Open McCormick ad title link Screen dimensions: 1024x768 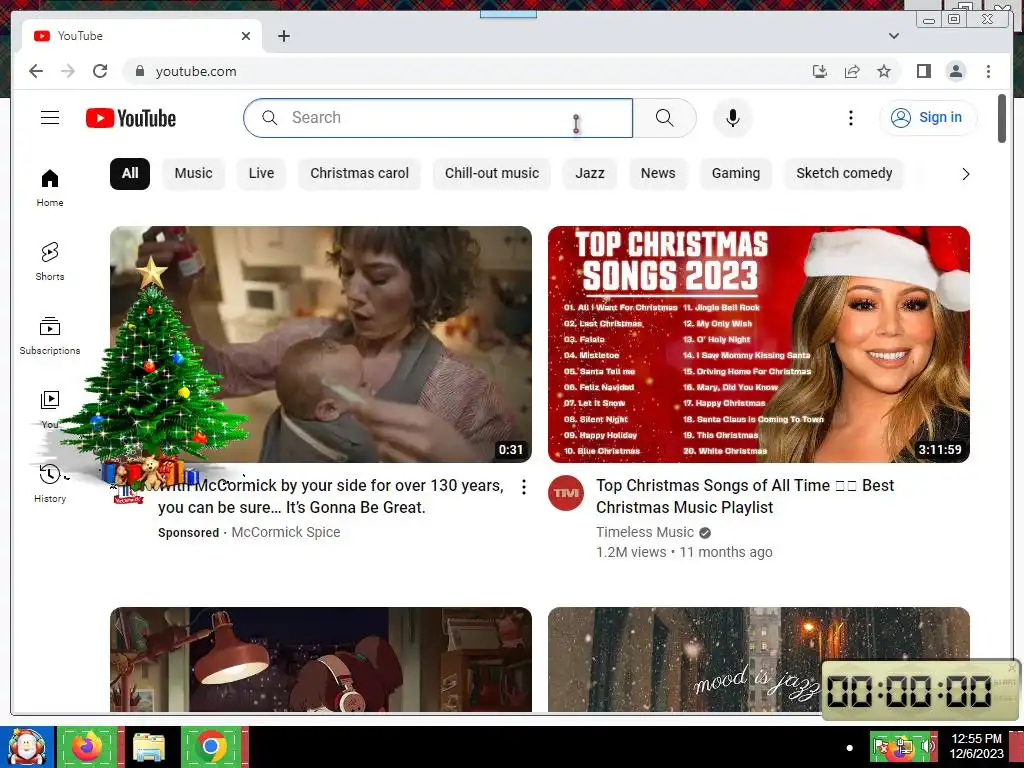coord(331,496)
